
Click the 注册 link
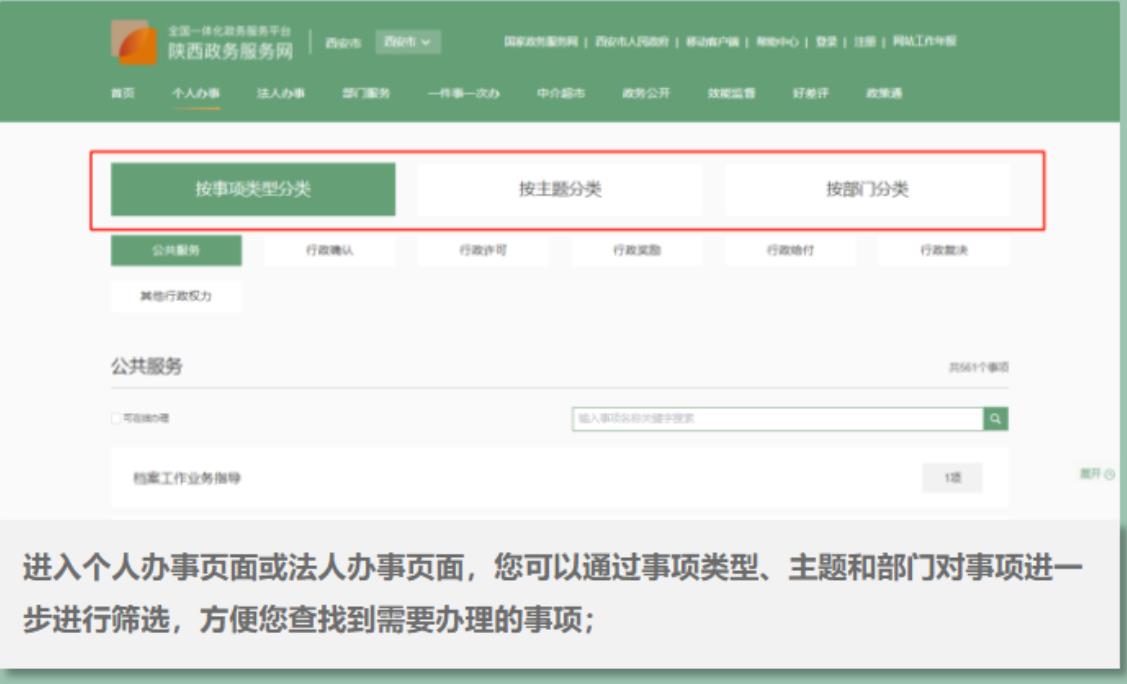click(x=865, y=42)
